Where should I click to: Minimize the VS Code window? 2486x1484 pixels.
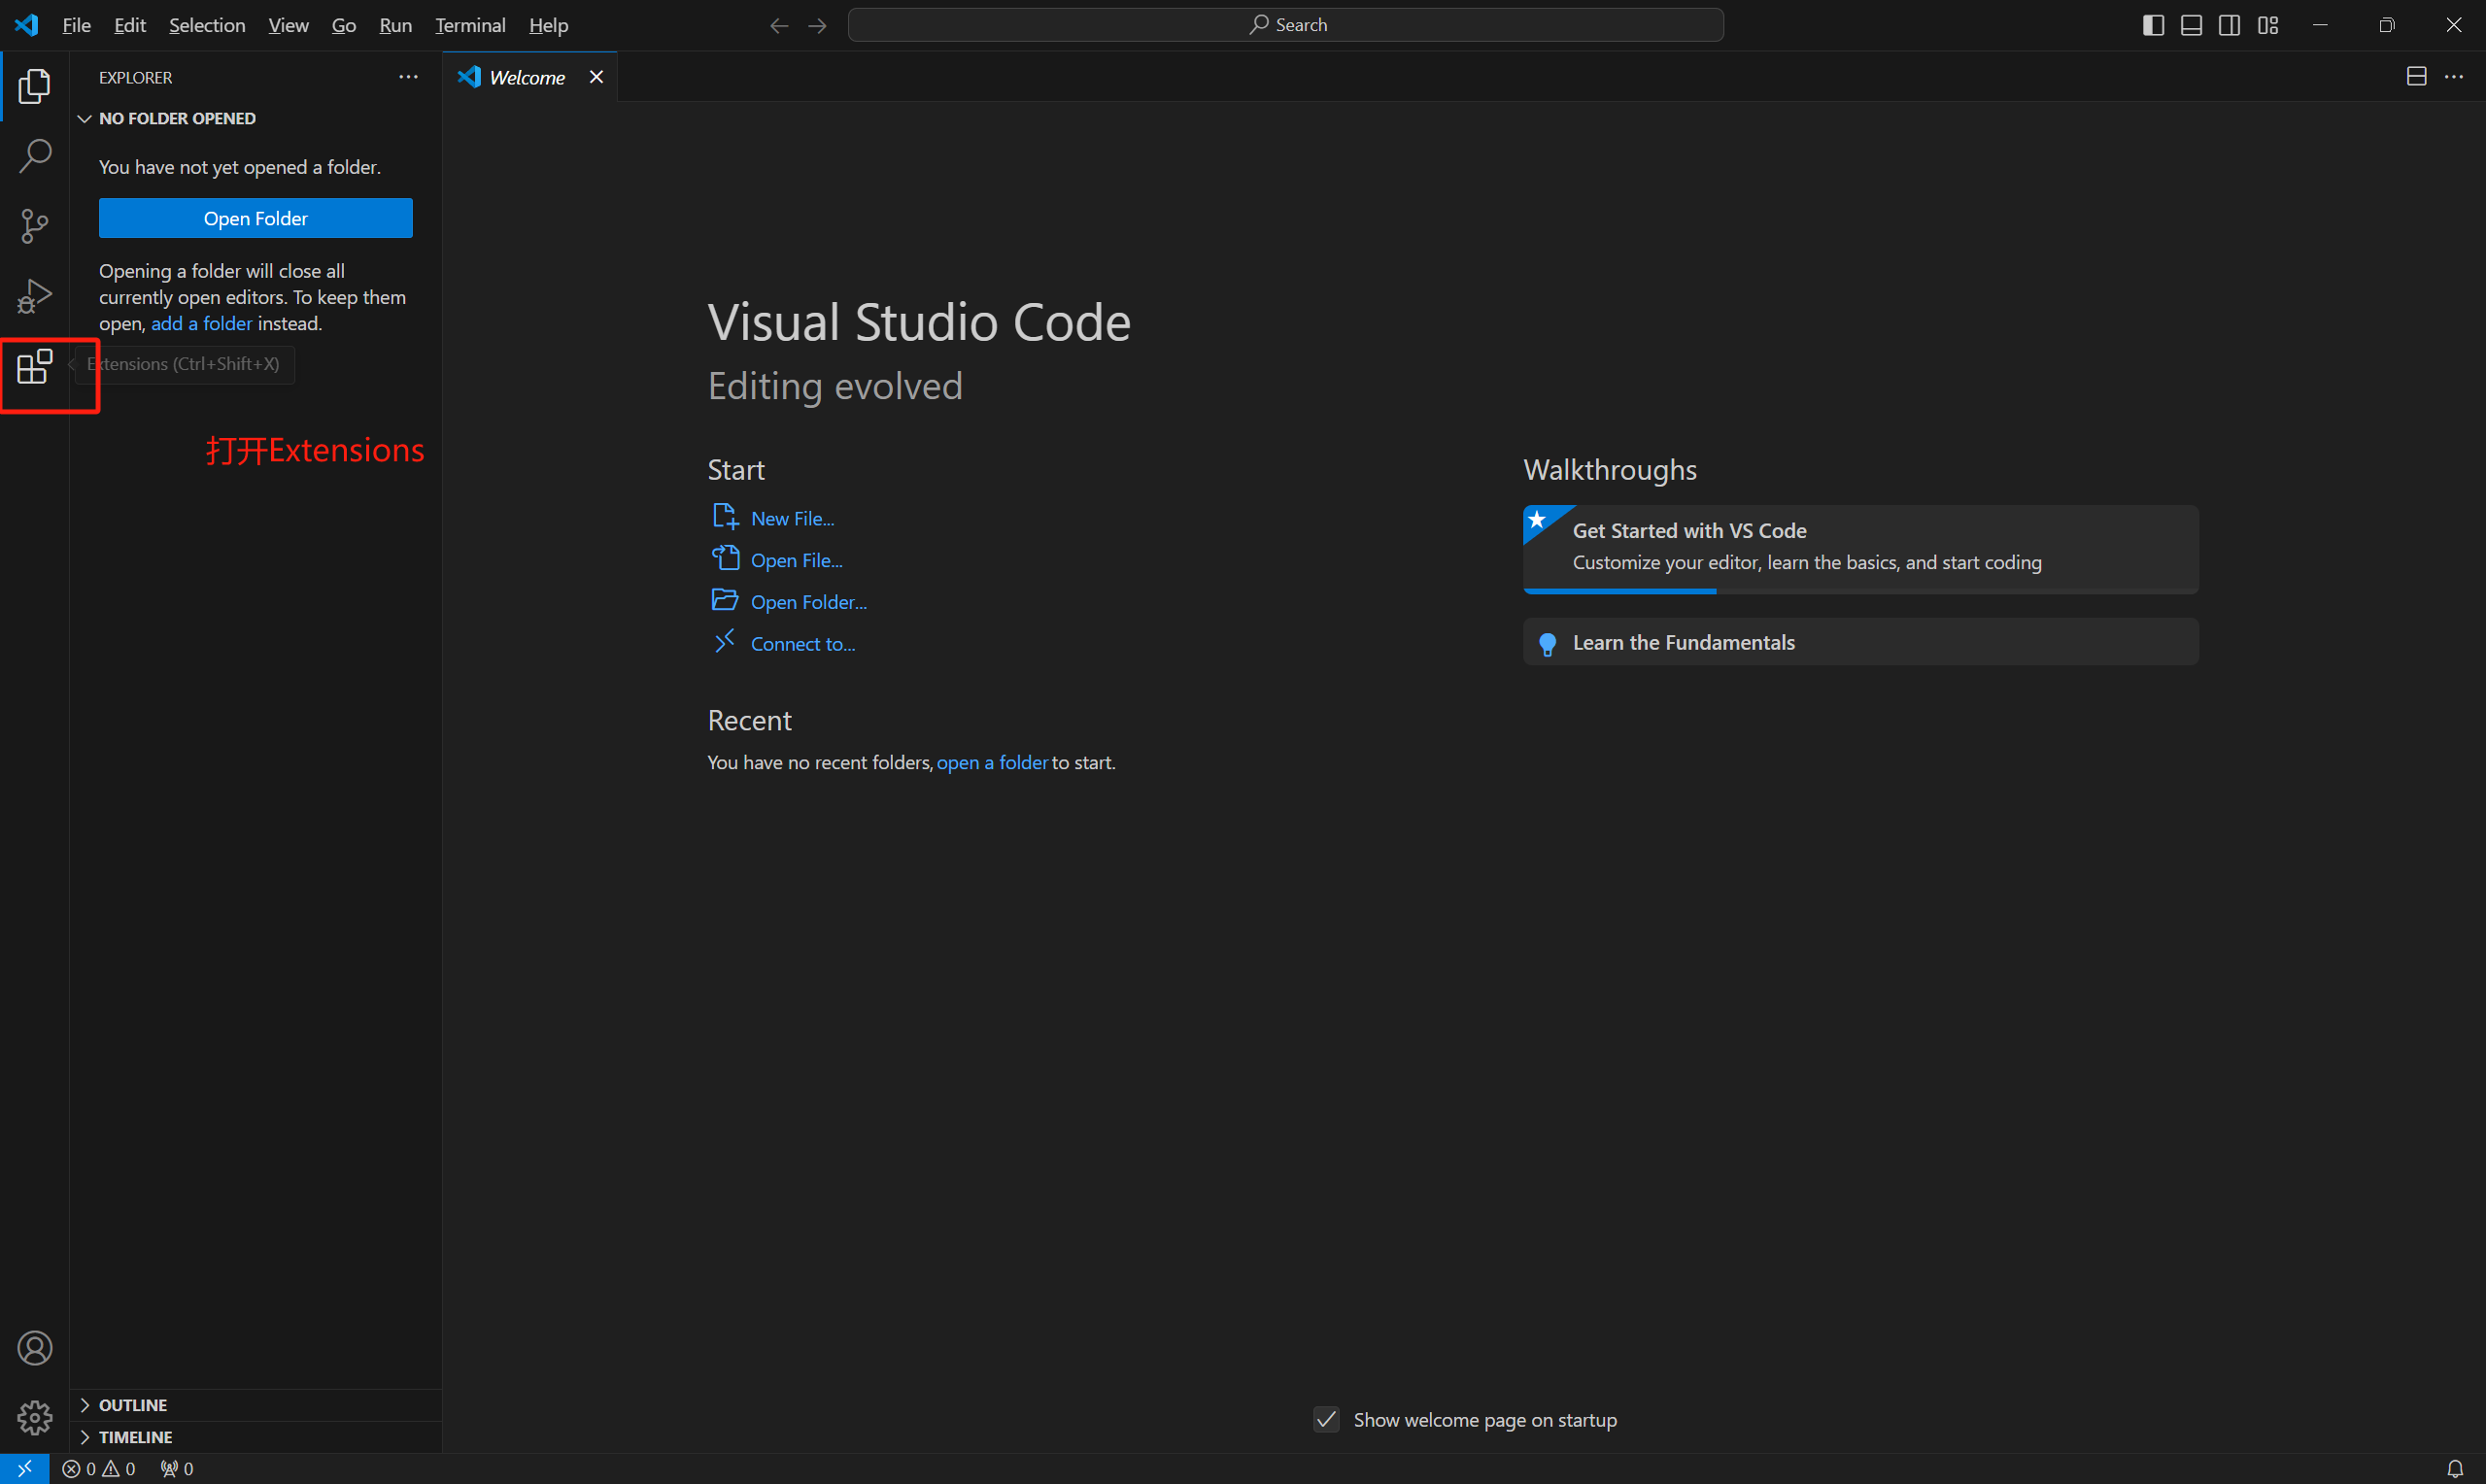pos(2320,25)
